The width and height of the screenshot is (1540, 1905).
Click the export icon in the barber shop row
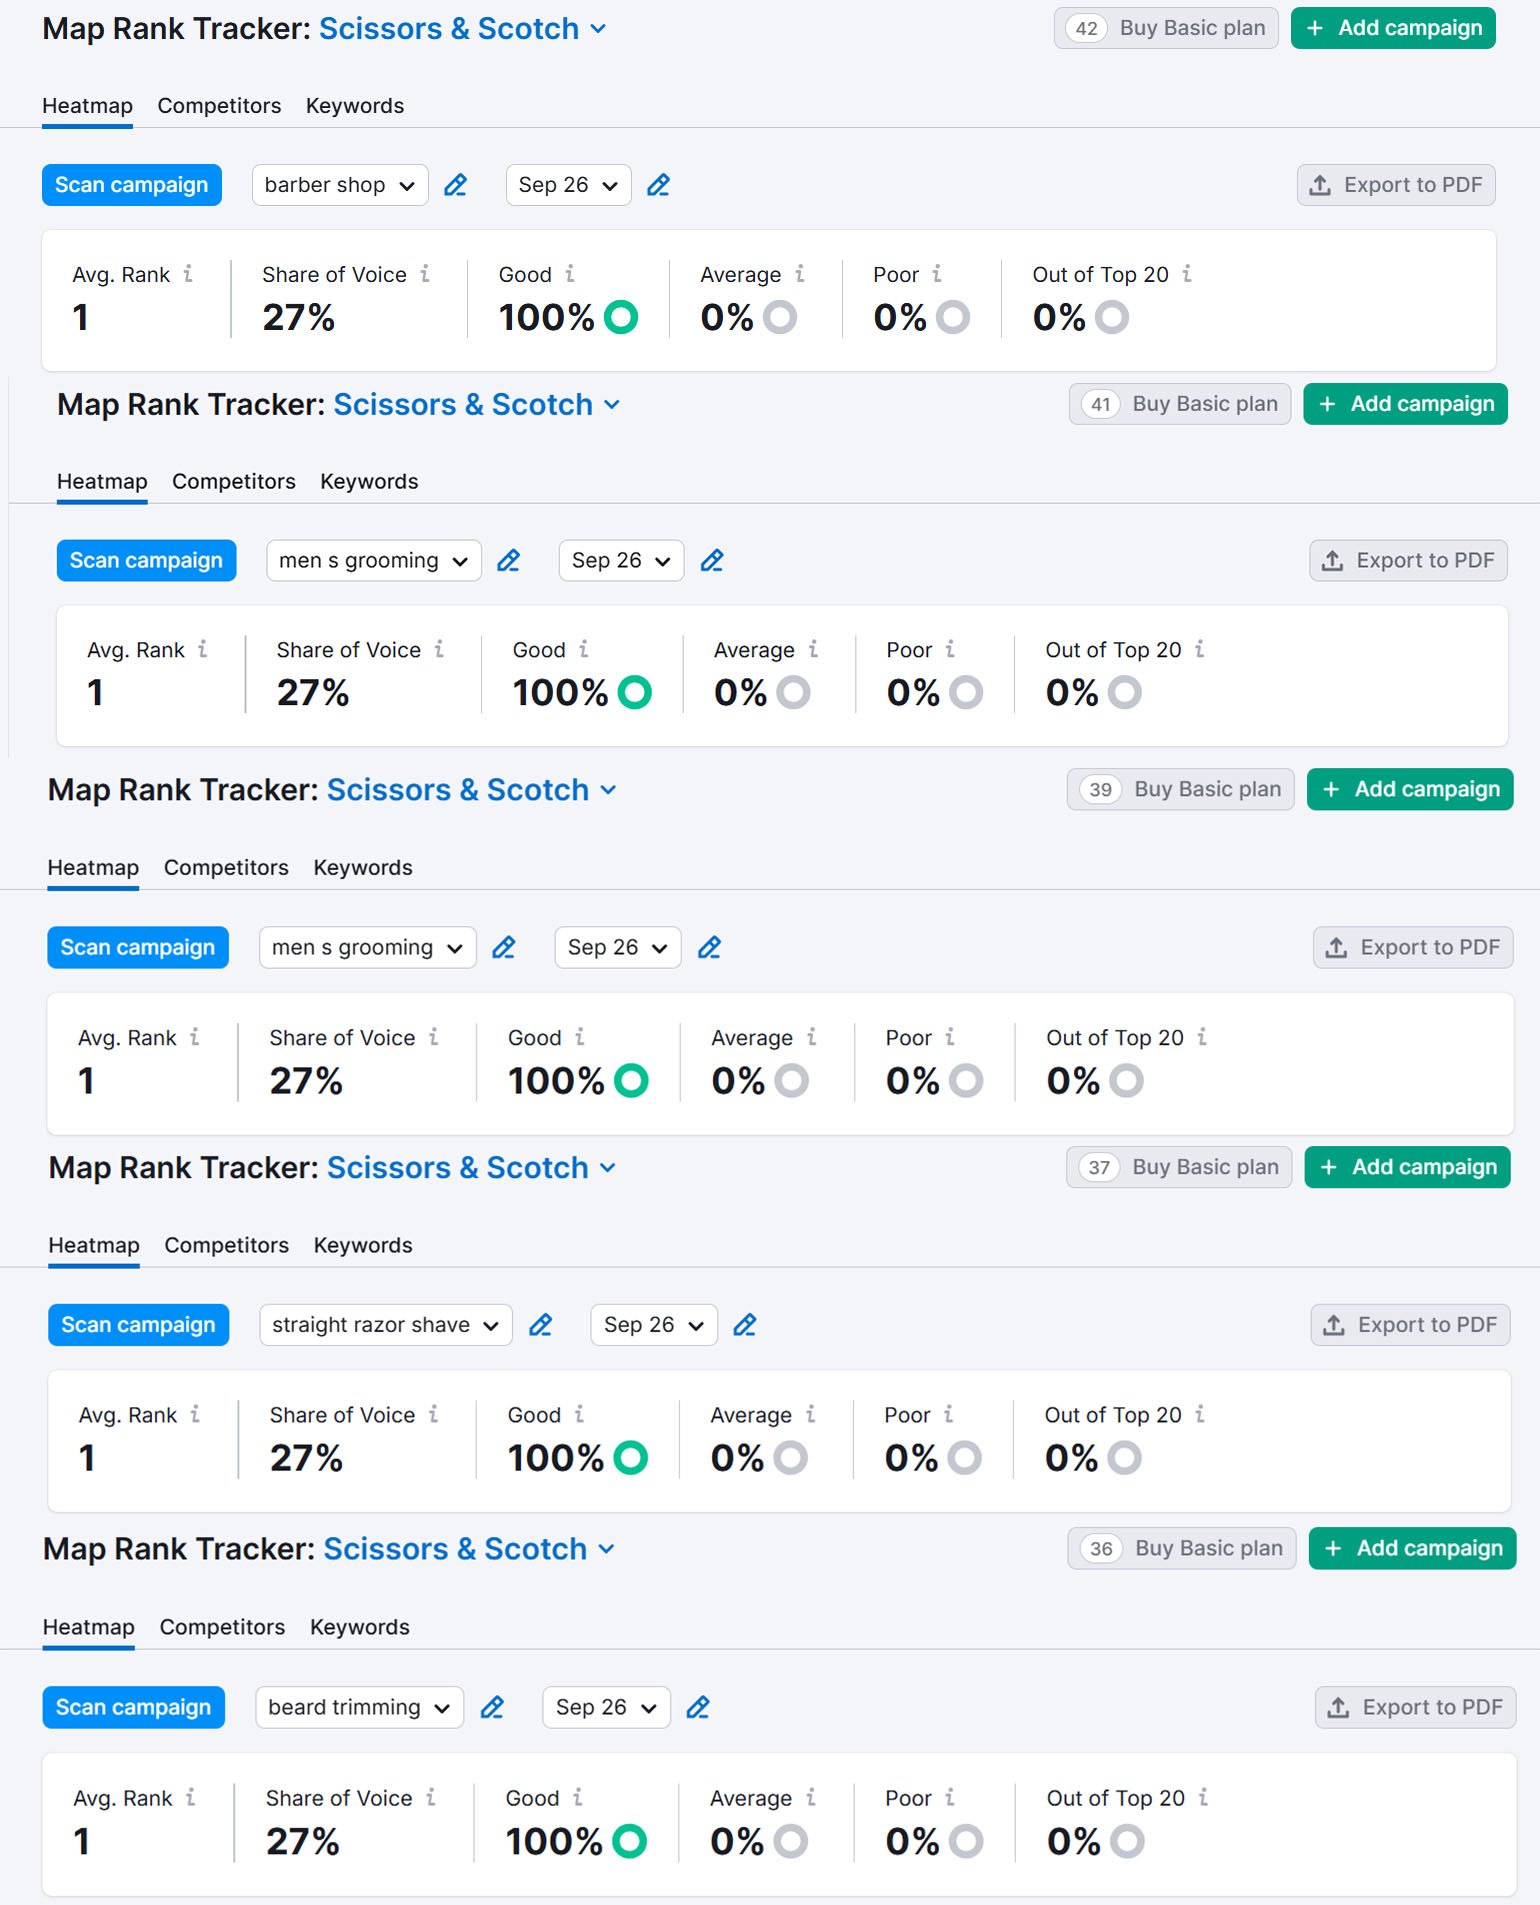pos(1320,185)
